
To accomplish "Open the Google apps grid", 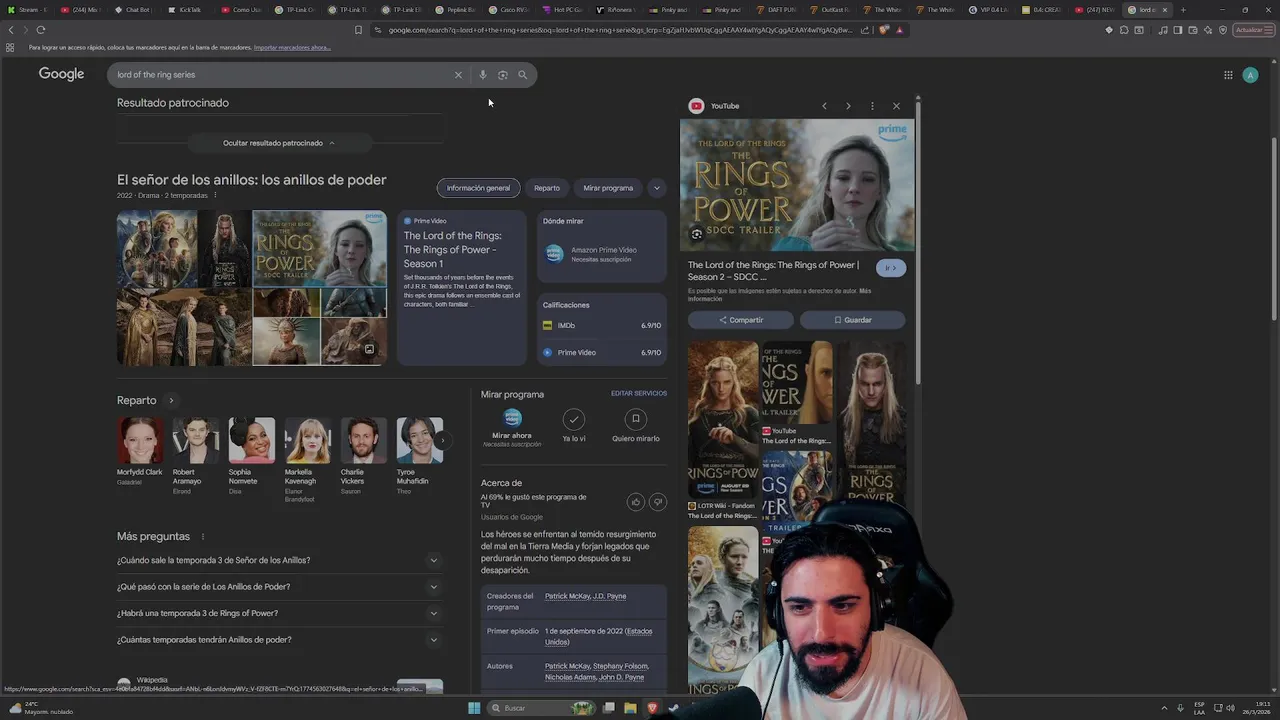I will point(1228,75).
